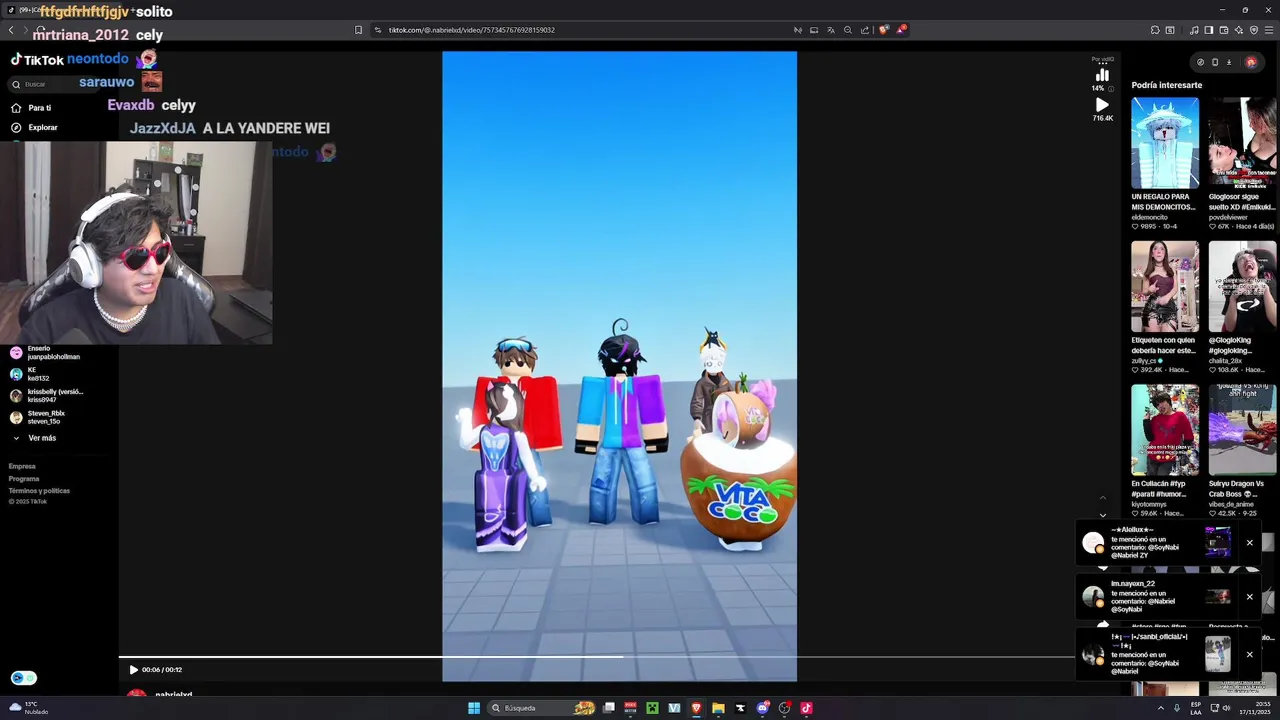The height and width of the screenshot is (720, 1280).
Task: Open Etiqueten con quien debería hacer este thumbnail
Action: pos(1165,286)
